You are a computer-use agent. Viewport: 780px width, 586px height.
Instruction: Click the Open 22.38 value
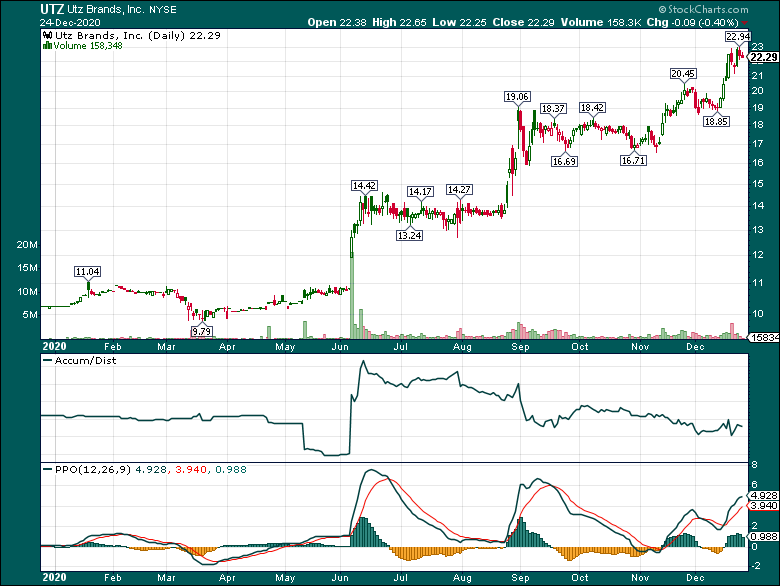[x=337, y=22]
